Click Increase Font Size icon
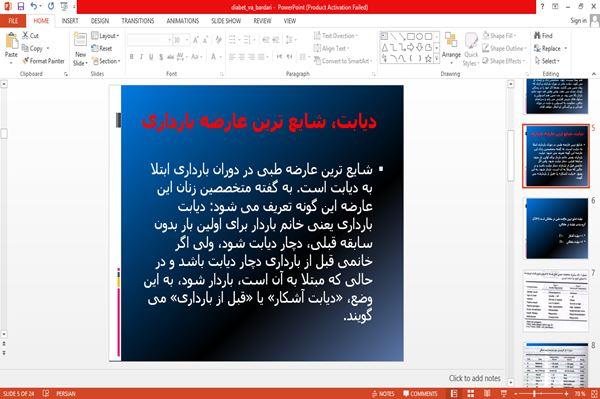 click(x=196, y=40)
